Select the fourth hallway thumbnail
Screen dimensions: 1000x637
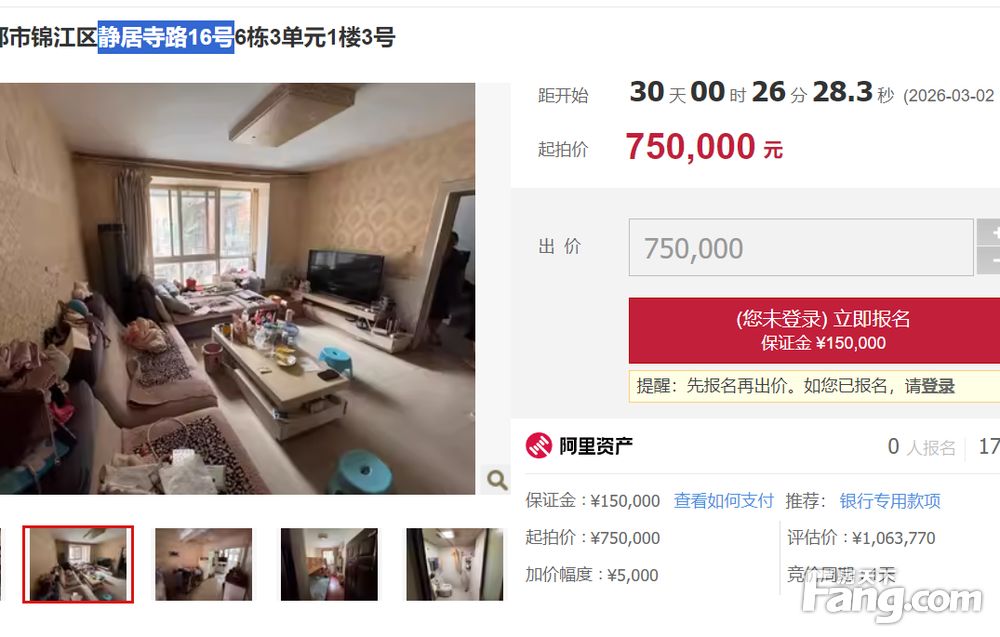pos(455,564)
